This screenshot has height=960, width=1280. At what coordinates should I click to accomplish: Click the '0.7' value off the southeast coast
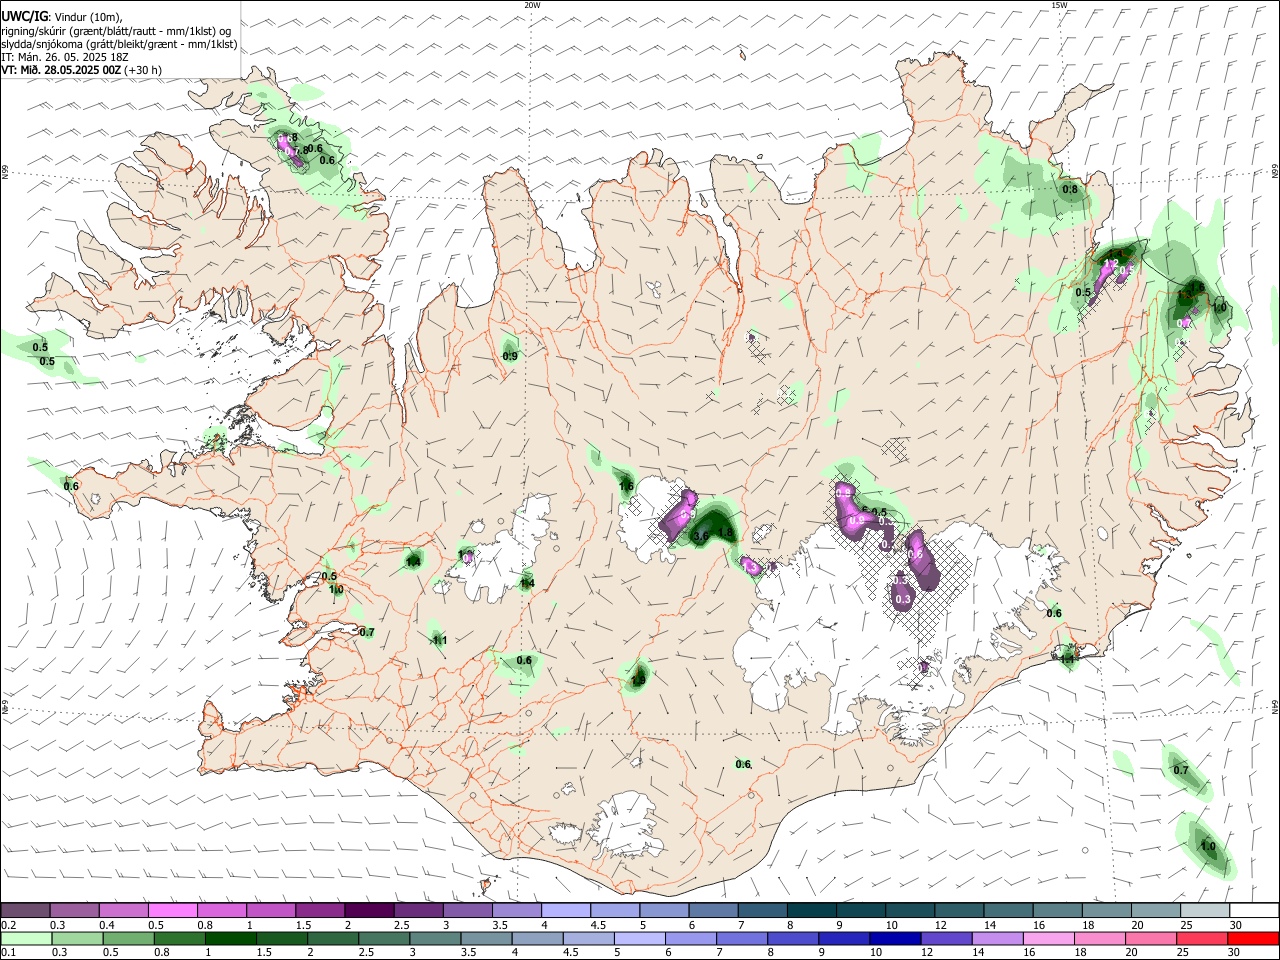click(x=1181, y=770)
